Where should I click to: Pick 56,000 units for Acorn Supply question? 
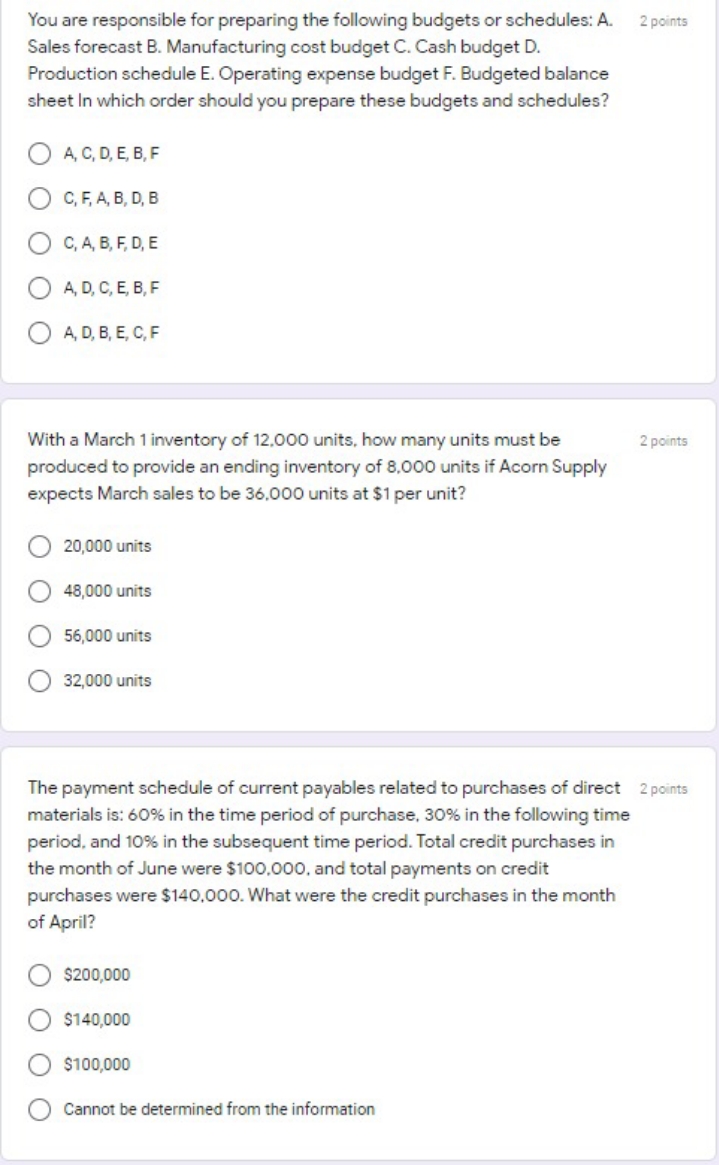pyautogui.click(x=41, y=636)
